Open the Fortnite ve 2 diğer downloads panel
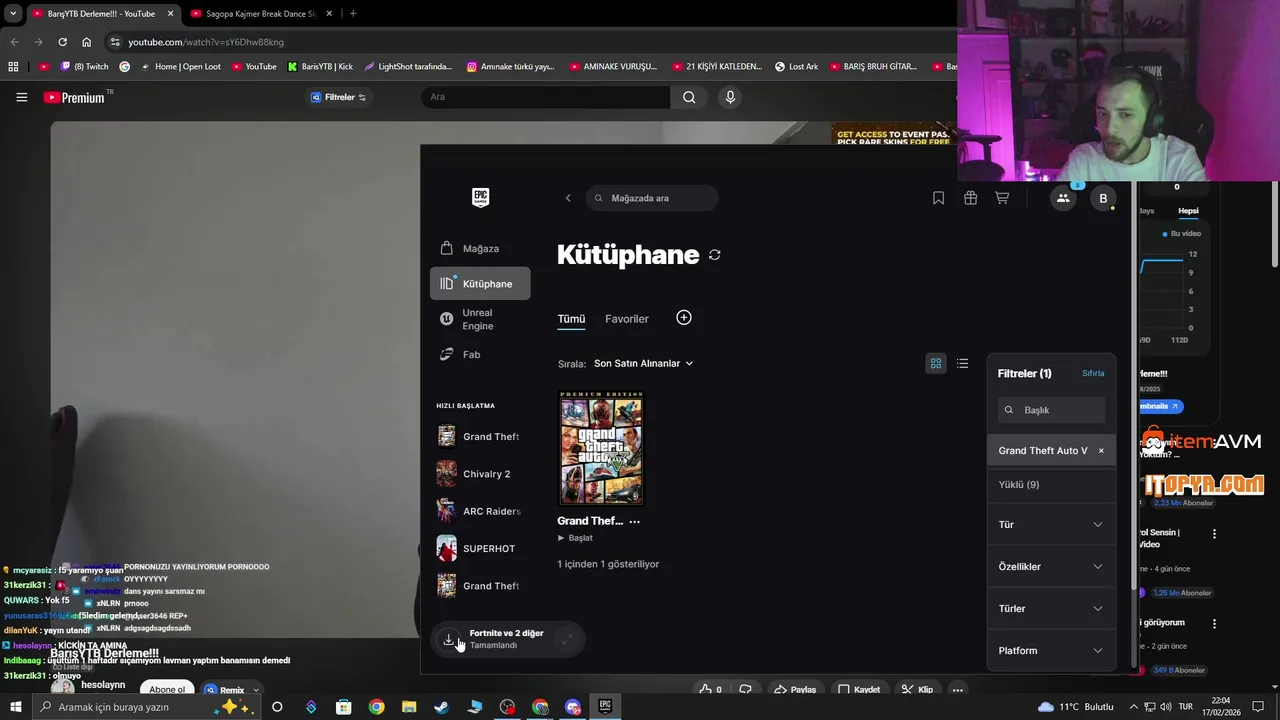 pyautogui.click(x=507, y=639)
